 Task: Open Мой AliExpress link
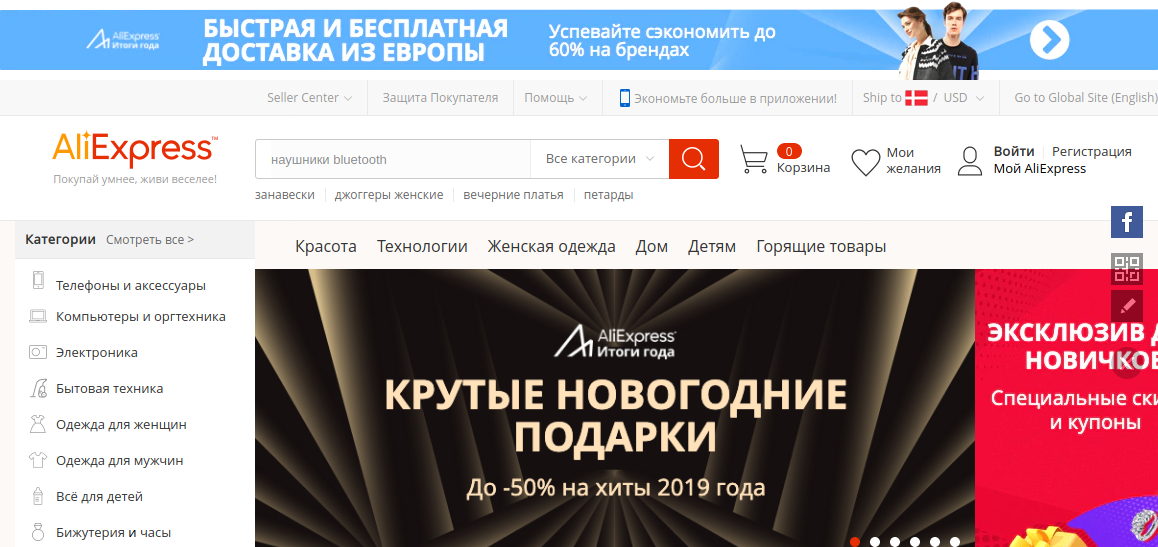coord(1040,168)
